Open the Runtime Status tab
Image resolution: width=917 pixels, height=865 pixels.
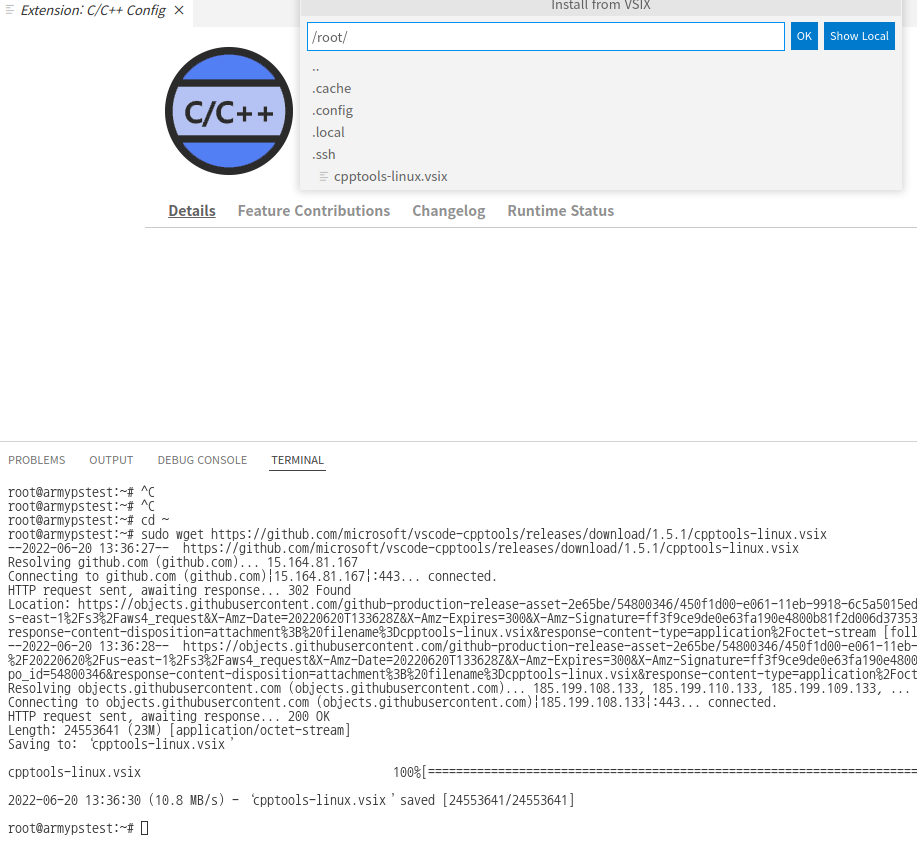(560, 211)
